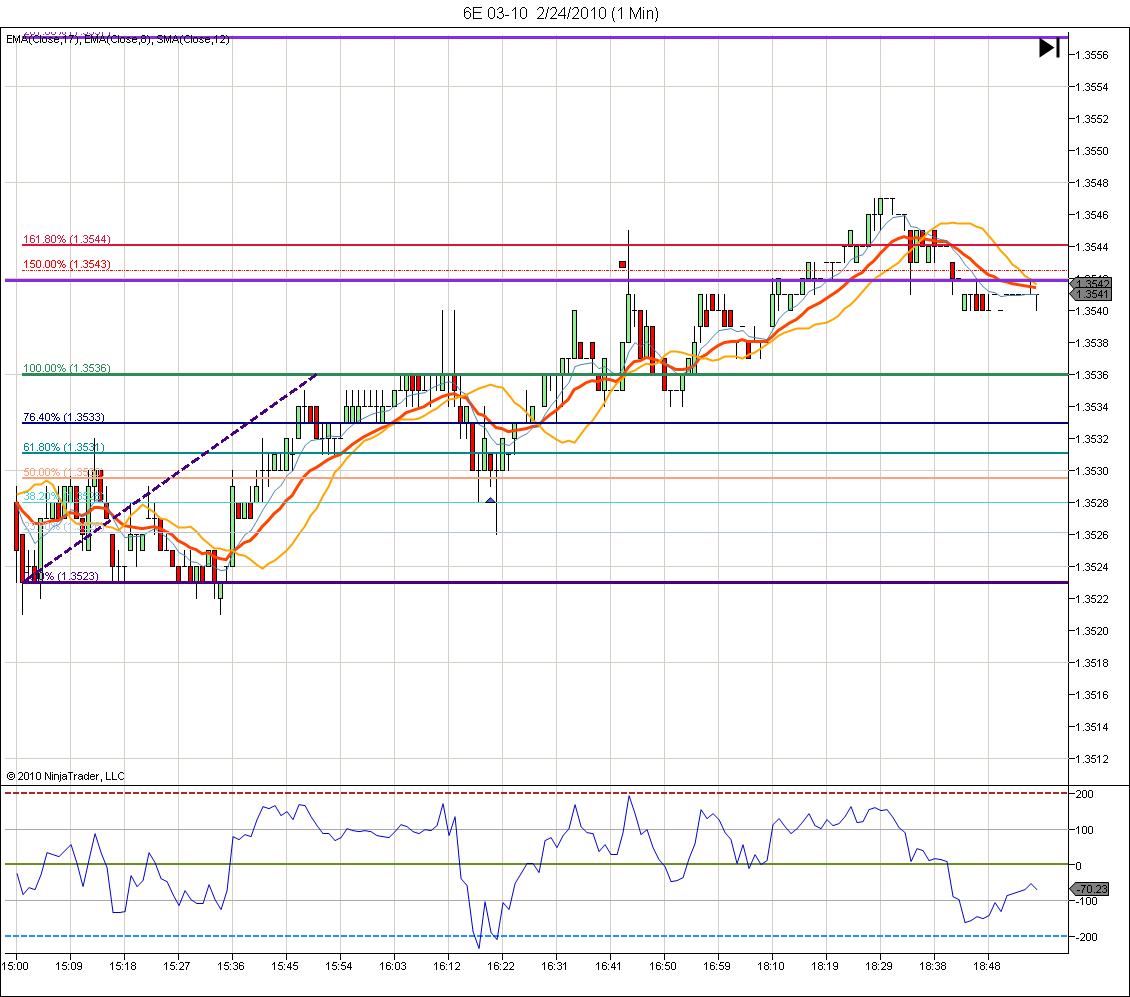Viewport: 1130px width, 997px height.
Task: Click the 16:41 time axis label
Action: click(x=609, y=966)
